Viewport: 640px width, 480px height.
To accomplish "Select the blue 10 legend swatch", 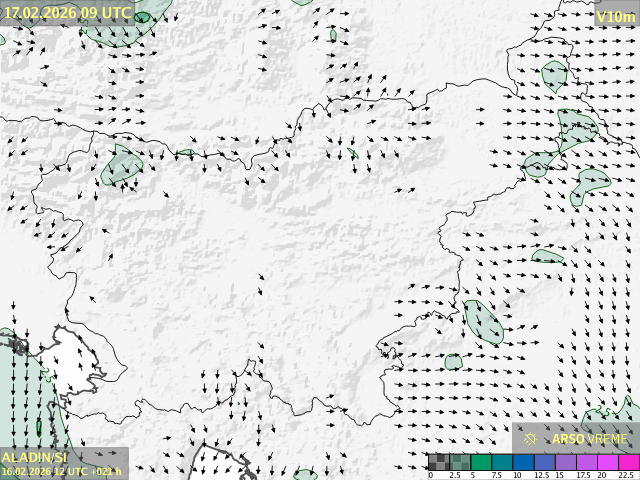I will (x=522, y=462).
